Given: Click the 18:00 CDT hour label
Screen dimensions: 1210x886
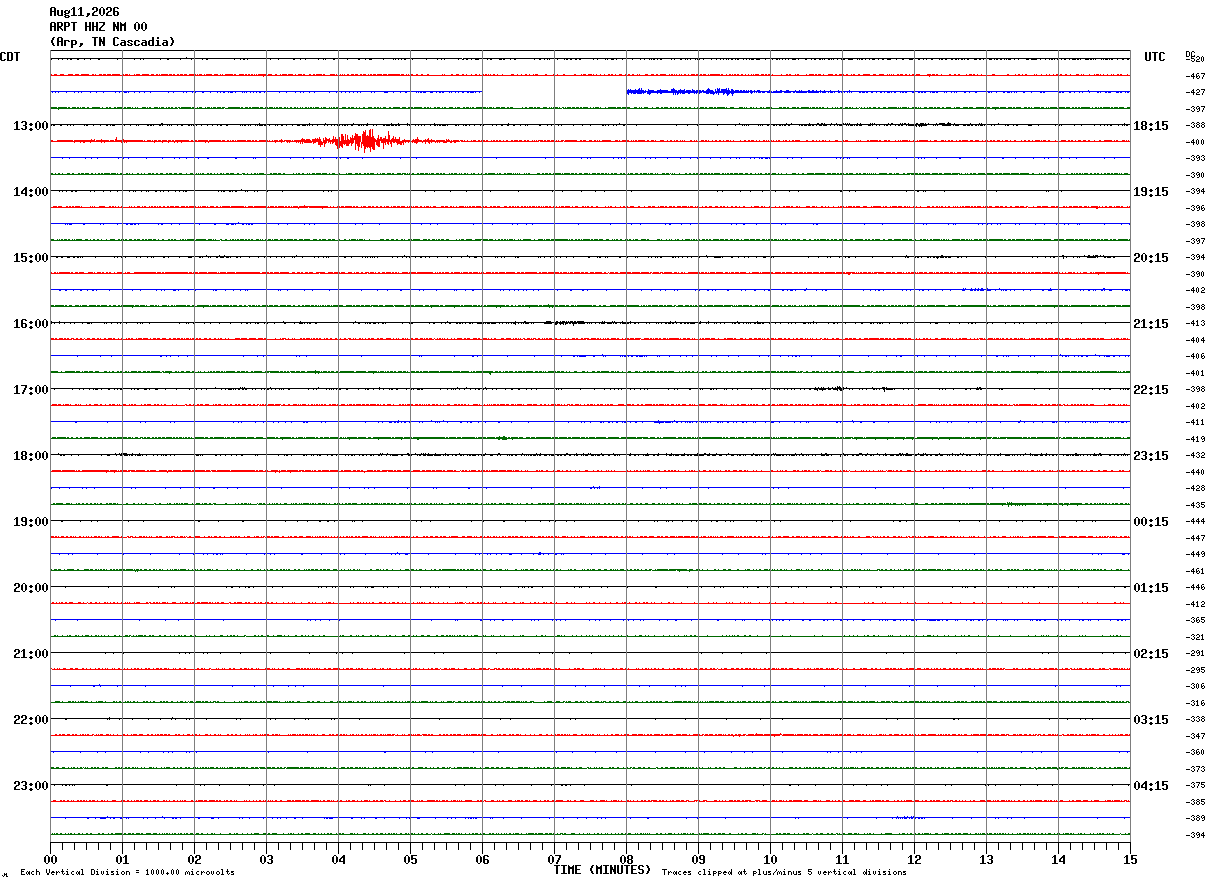Looking at the screenshot, I should [x=31, y=456].
